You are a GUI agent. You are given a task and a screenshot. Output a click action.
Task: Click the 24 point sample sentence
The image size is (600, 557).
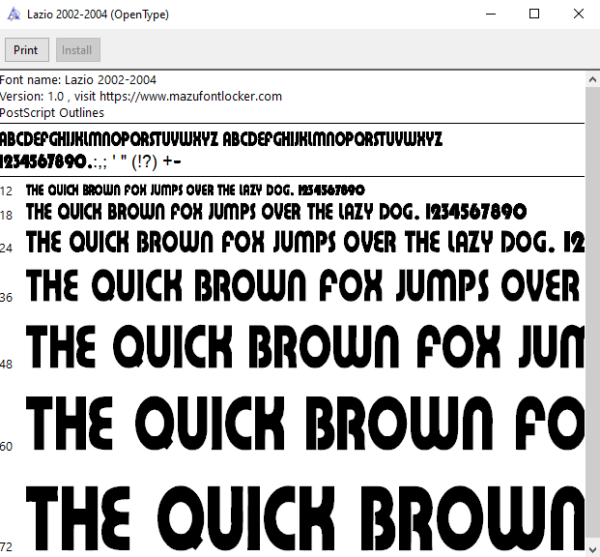(305, 243)
